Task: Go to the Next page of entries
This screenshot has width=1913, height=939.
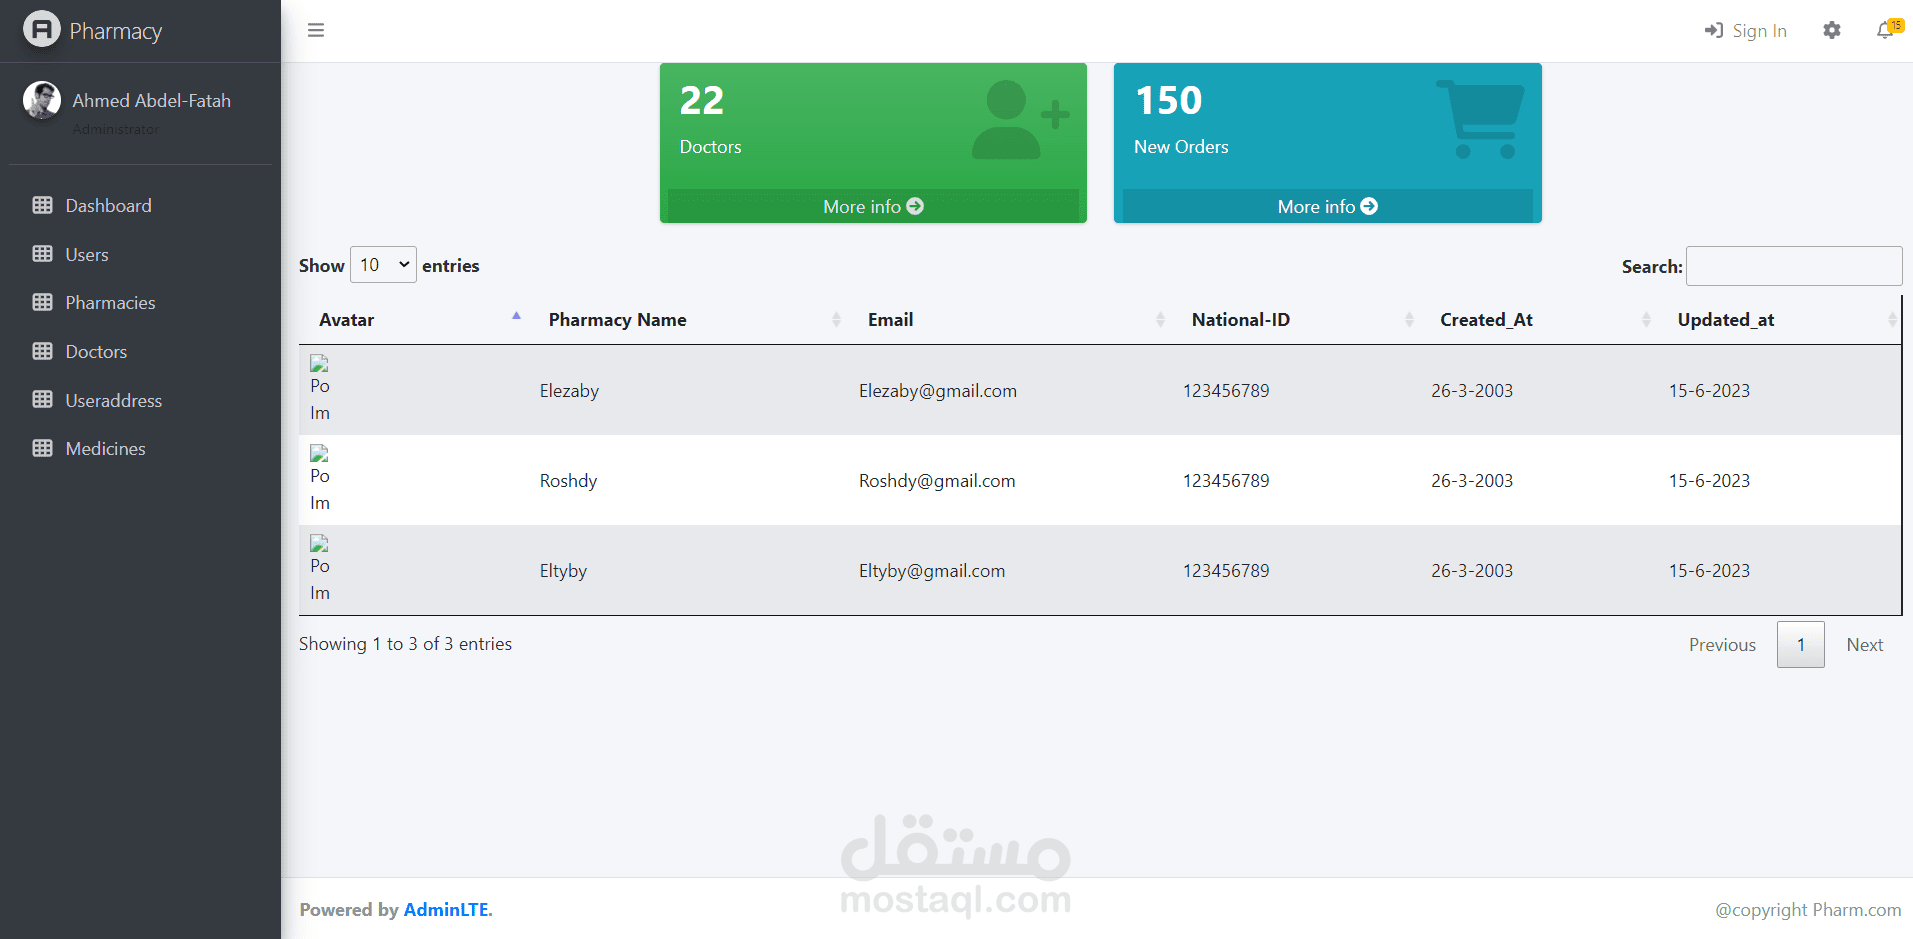Action: [1864, 644]
